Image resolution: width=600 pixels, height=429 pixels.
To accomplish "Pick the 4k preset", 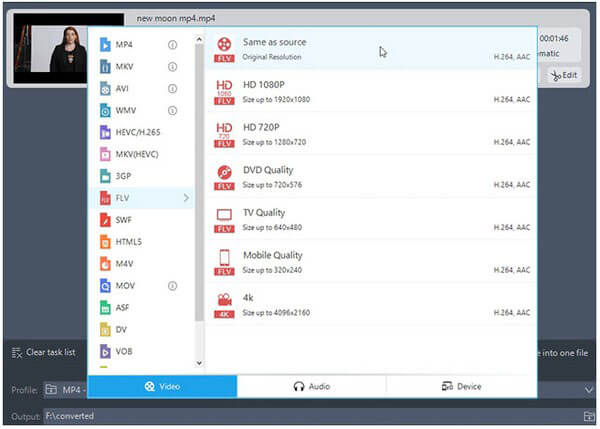I will (371, 305).
